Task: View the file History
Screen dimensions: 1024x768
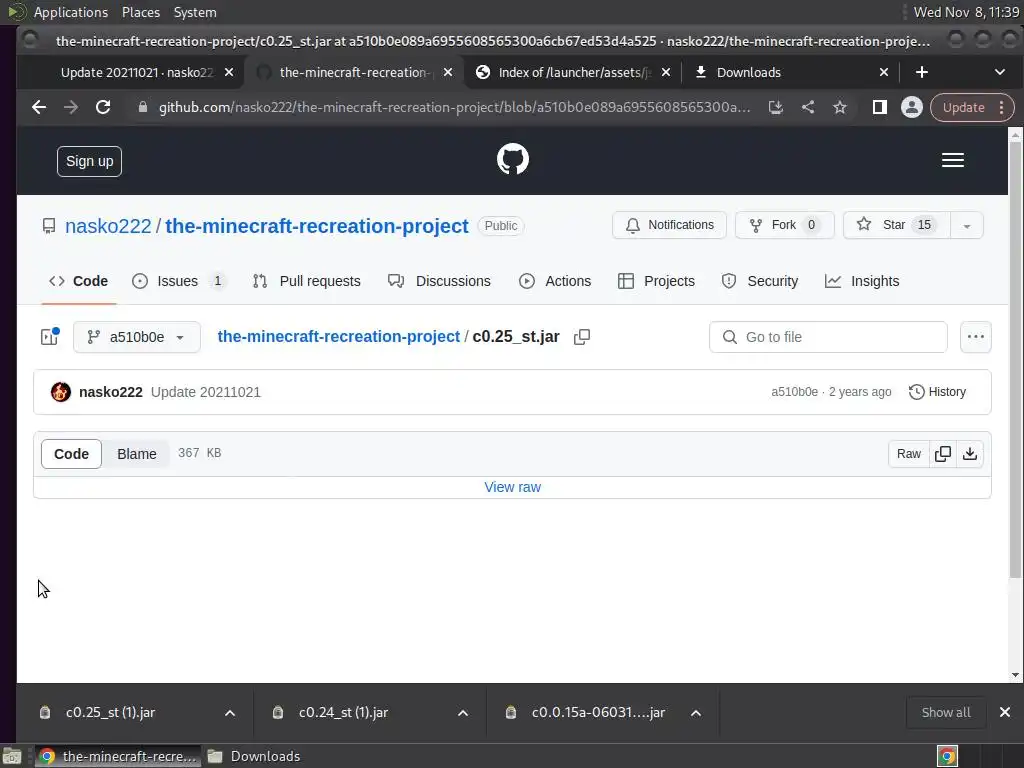Action: tap(937, 392)
